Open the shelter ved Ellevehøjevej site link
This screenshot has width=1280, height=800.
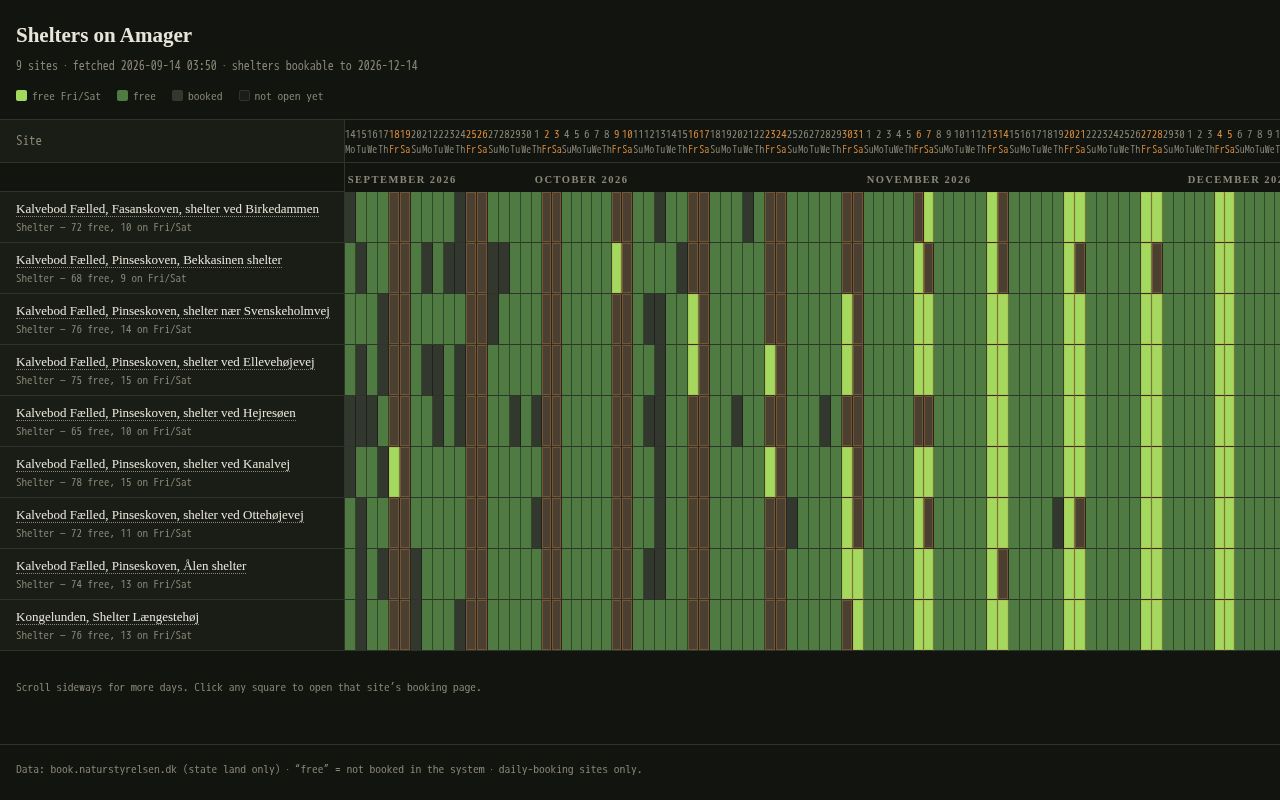pyautogui.click(x=165, y=362)
